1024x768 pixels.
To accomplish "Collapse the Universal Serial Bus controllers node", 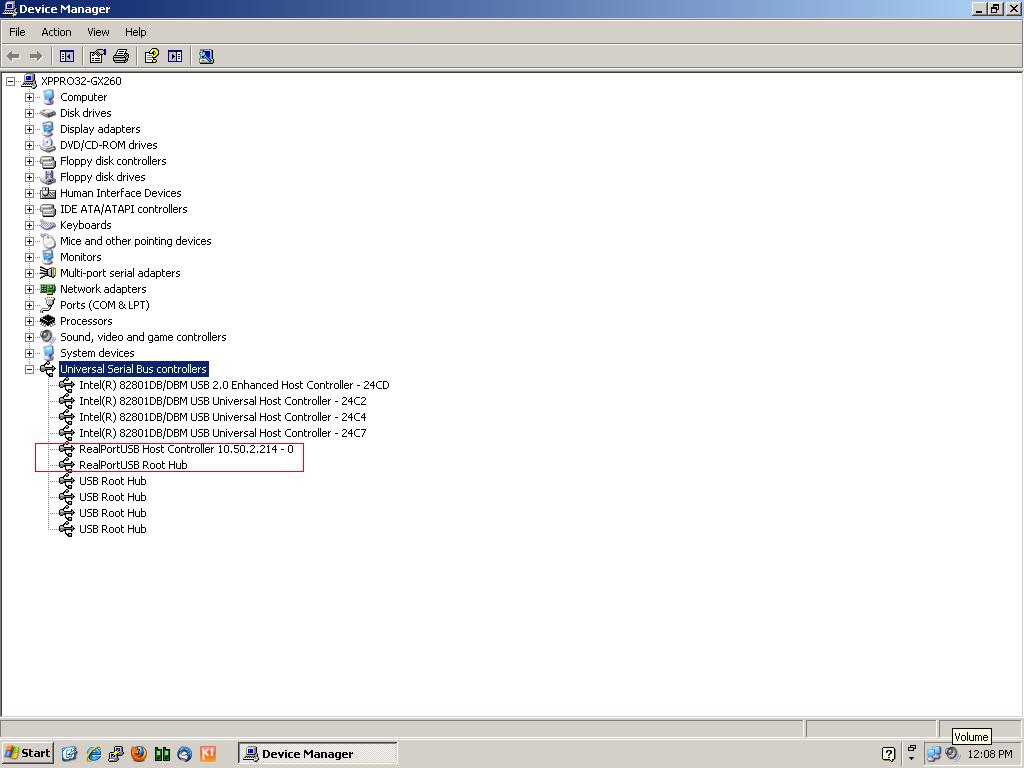I will (x=30, y=369).
